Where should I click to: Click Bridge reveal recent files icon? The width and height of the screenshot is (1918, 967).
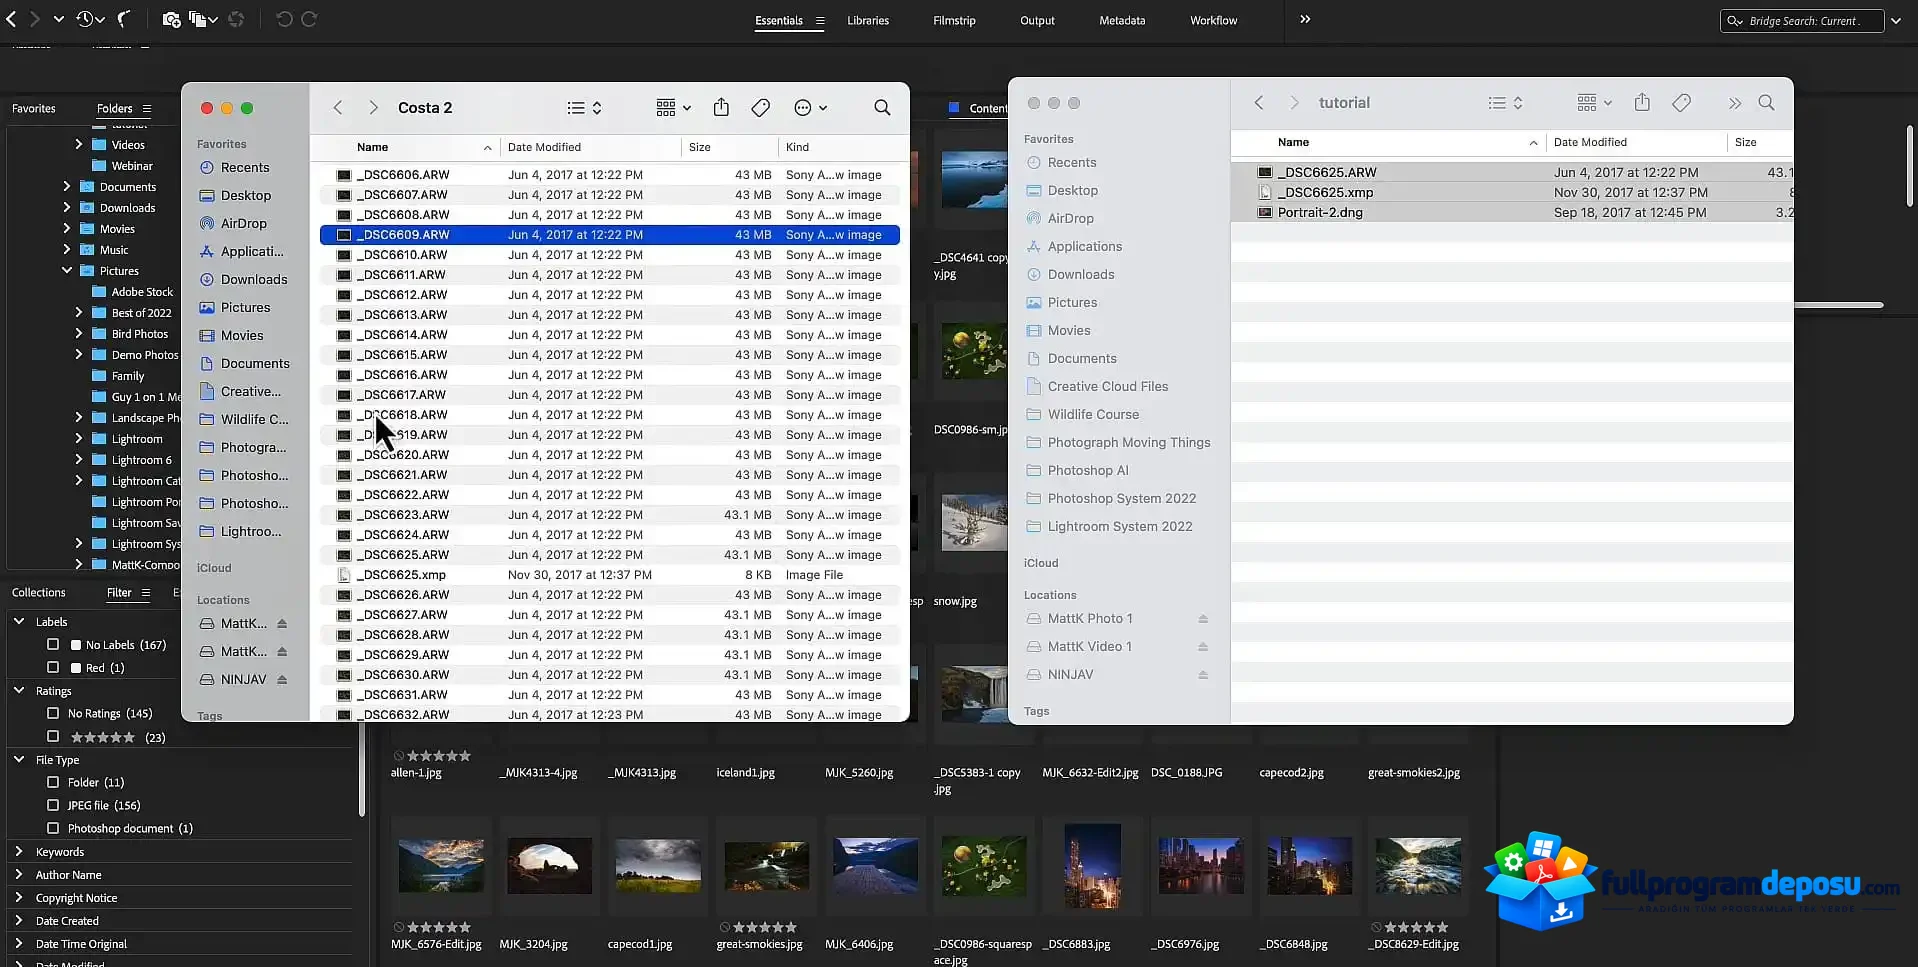(x=90, y=19)
